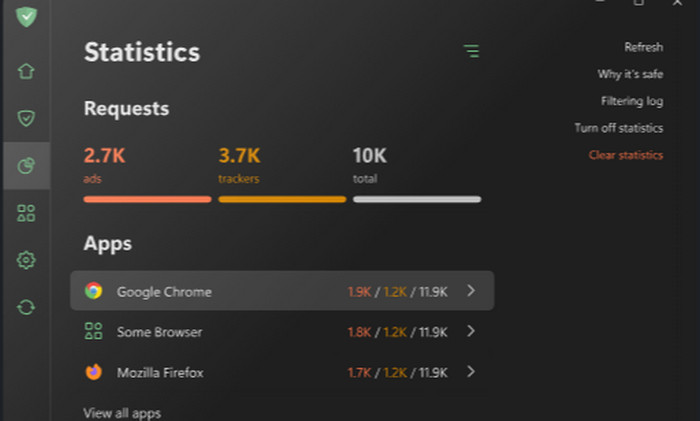Expand Mozilla Firefox row chevron
The width and height of the screenshot is (700, 421).
(x=471, y=372)
